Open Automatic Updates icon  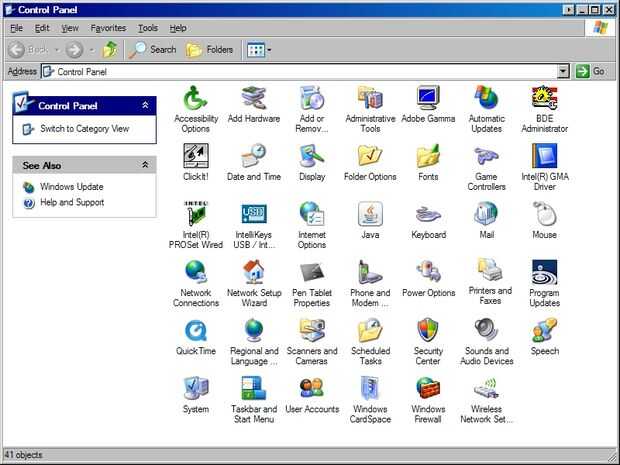(486, 98)
